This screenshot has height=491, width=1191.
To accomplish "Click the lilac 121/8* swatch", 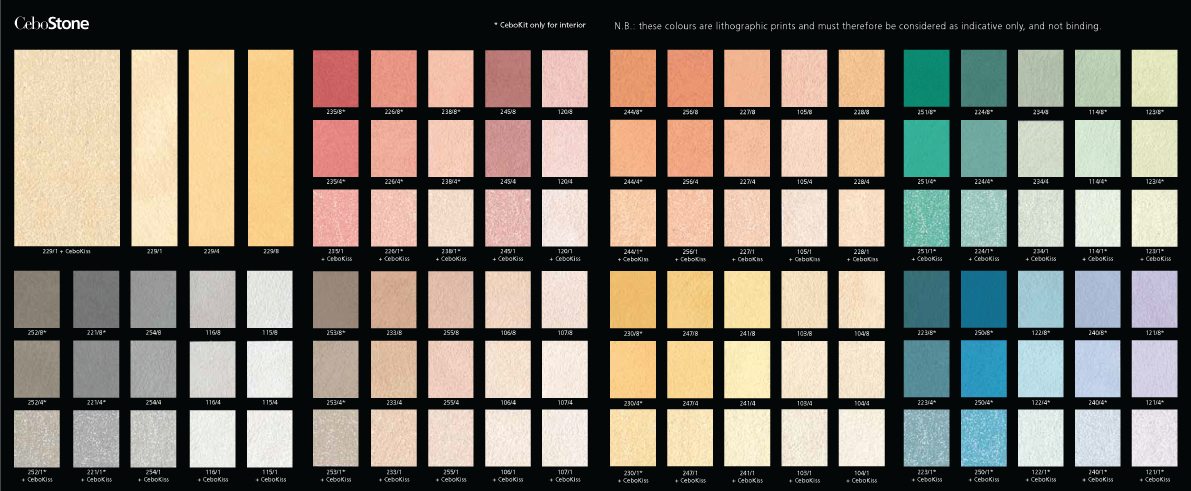I will (1154, 297).
